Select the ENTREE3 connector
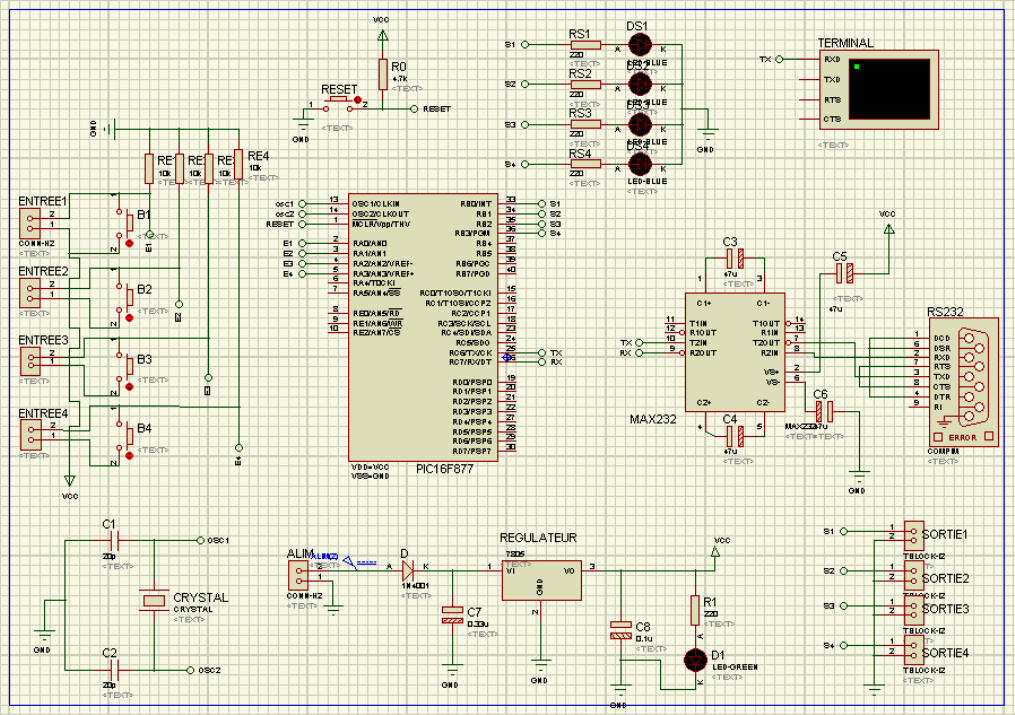Screen dimensions: 1015x715 [x=30, y=361]
